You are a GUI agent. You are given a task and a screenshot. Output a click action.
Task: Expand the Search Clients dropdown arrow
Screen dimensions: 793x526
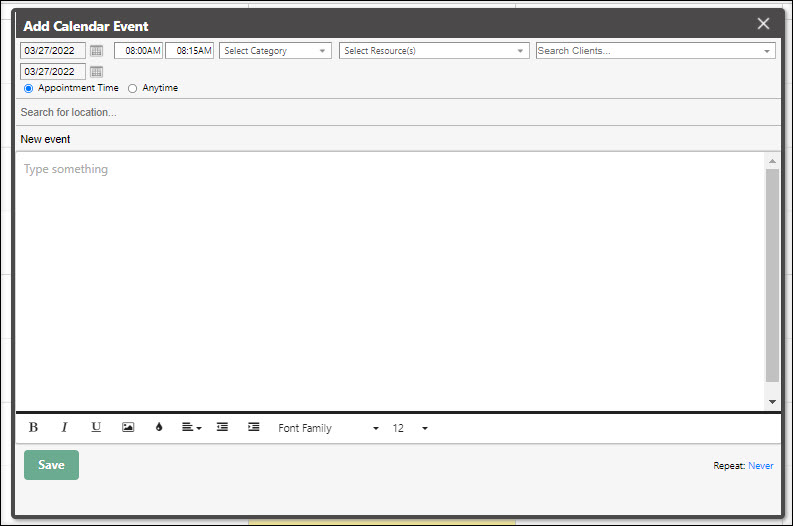(767, 51)
